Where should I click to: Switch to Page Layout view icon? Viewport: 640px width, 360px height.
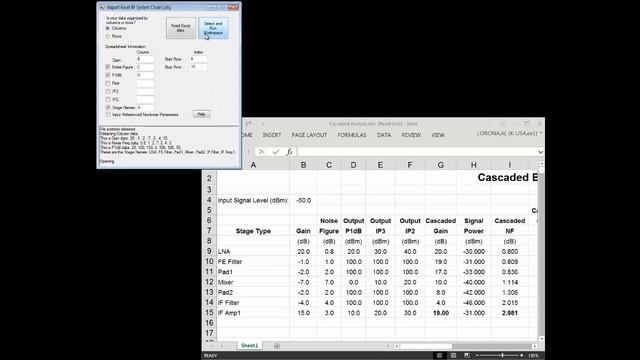click(x=453, y=356)
